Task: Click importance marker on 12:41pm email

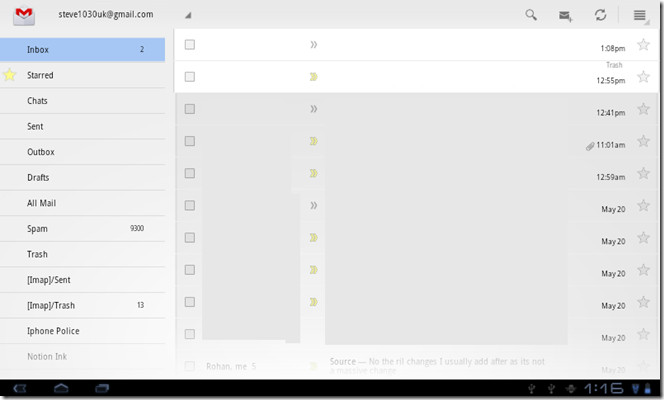Action: [x=313, y=109]
